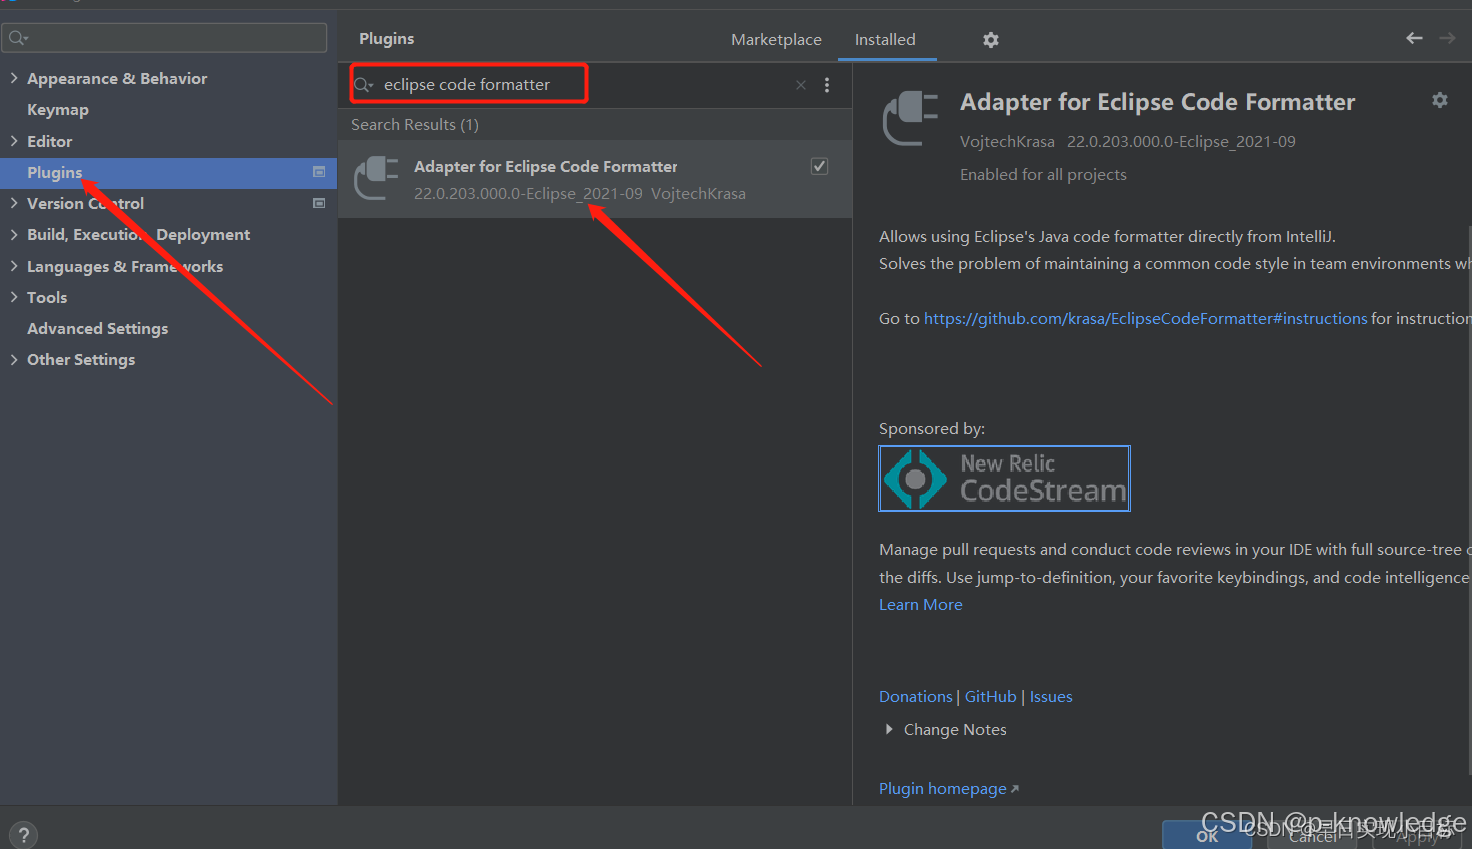Open the Issues link
The image size is (1472, 849).
(1051, 696)
